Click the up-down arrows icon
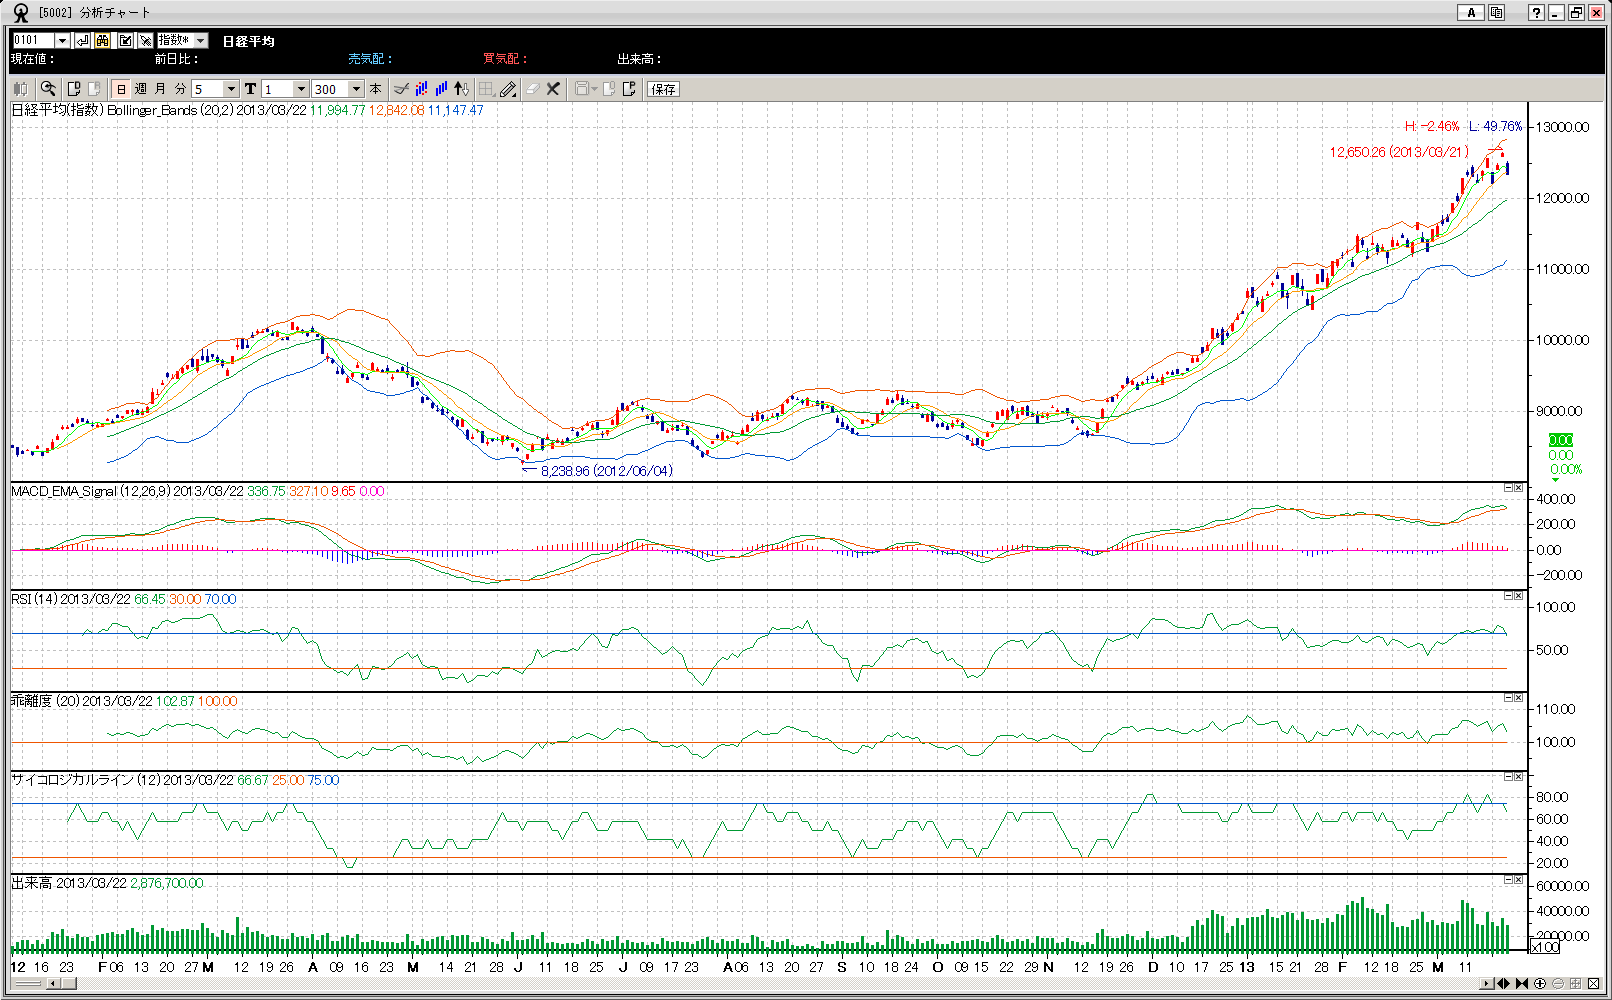This screenshot has height=1000, width=1612. [461, 89]
